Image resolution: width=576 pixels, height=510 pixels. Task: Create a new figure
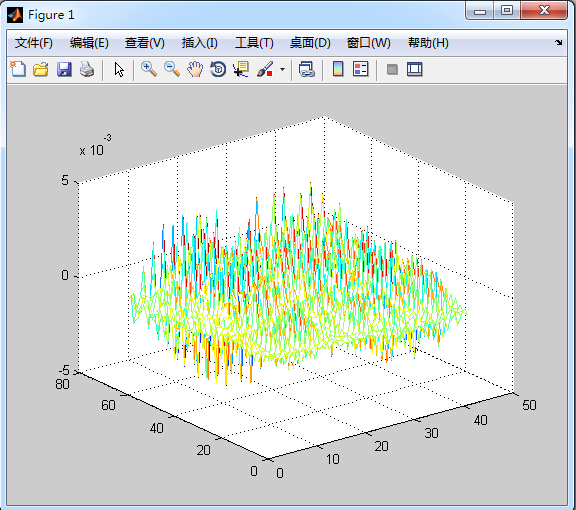(x=18, y=69)
